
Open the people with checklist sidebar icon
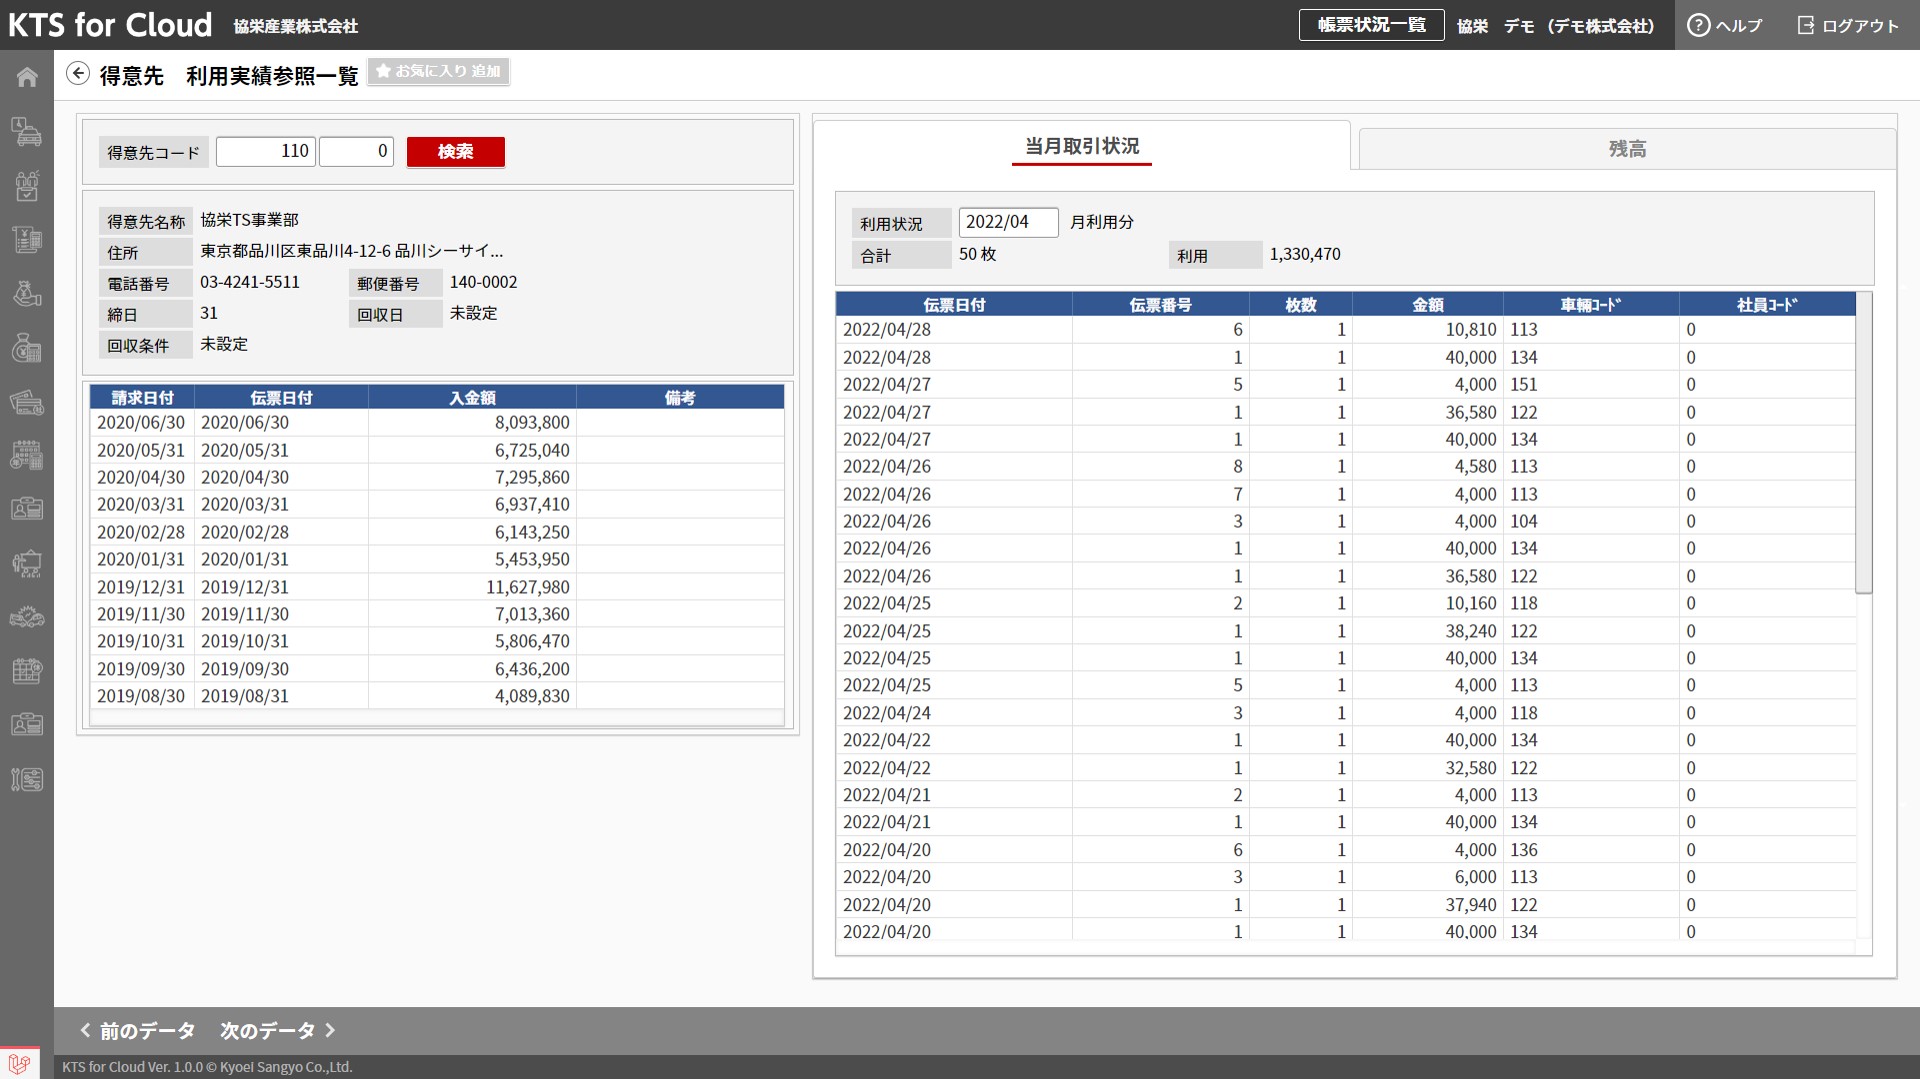click(27, 186)
